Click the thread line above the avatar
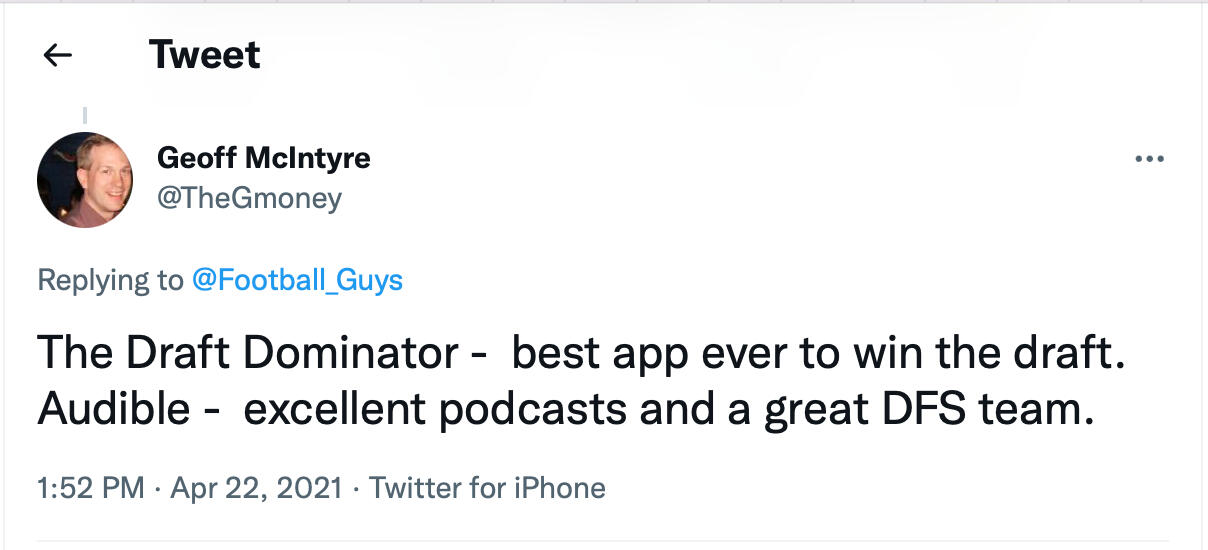The image size is (1208, 550). [x=85, y=116]
